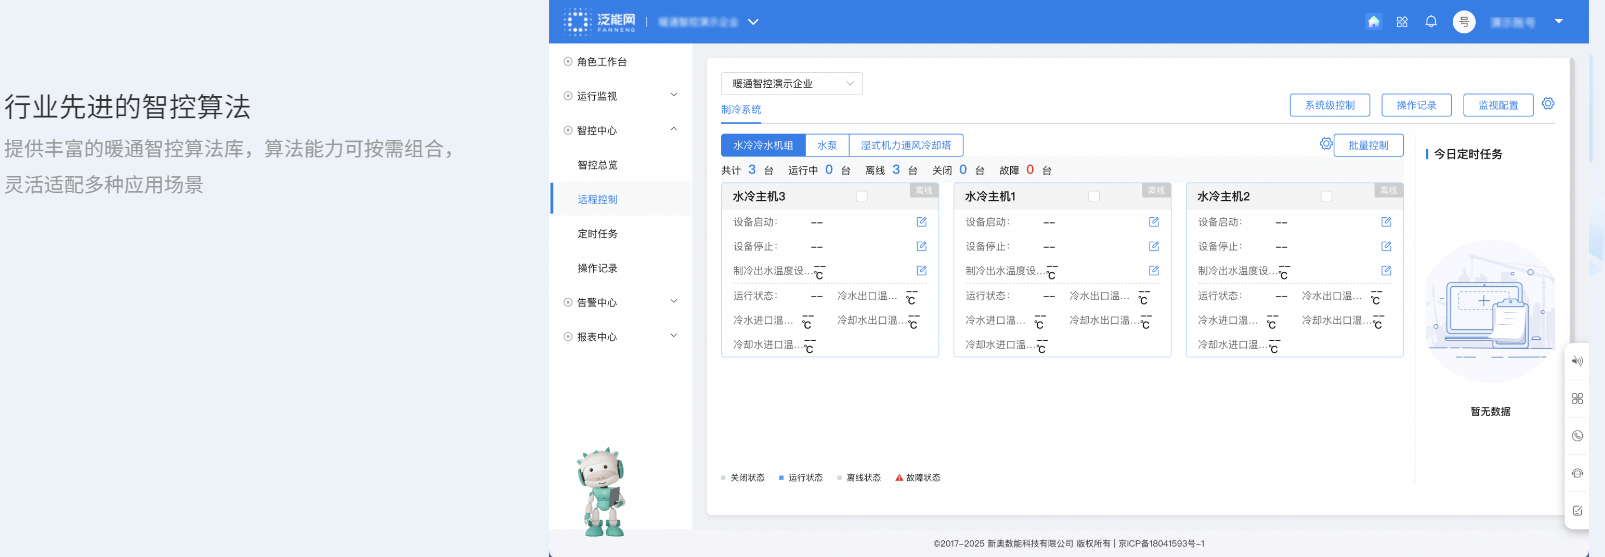The image size is (1605, 557).
Task: Edit 制冷出水温度设定 for 水冷主机3
Action: point(921,271)
